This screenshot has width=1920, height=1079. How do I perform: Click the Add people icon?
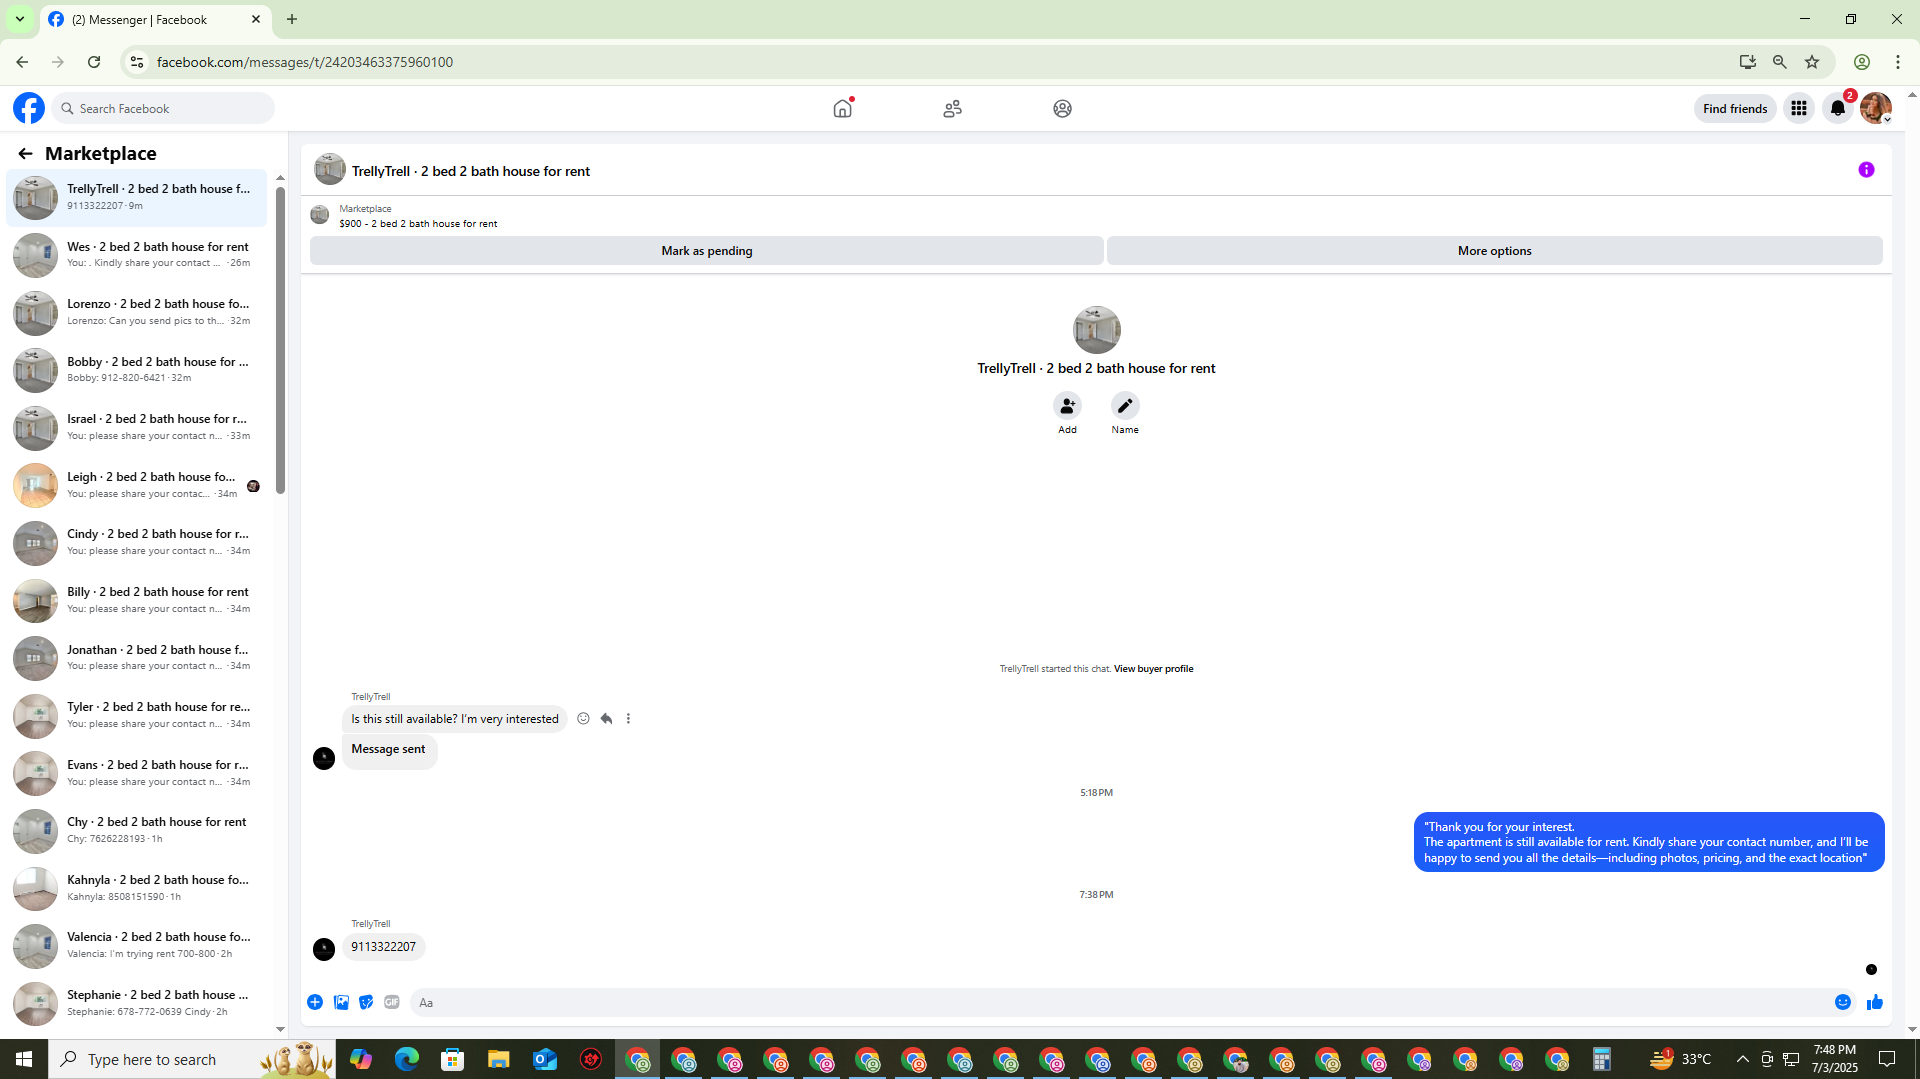pyautogui.click(x=1067, y=406)
